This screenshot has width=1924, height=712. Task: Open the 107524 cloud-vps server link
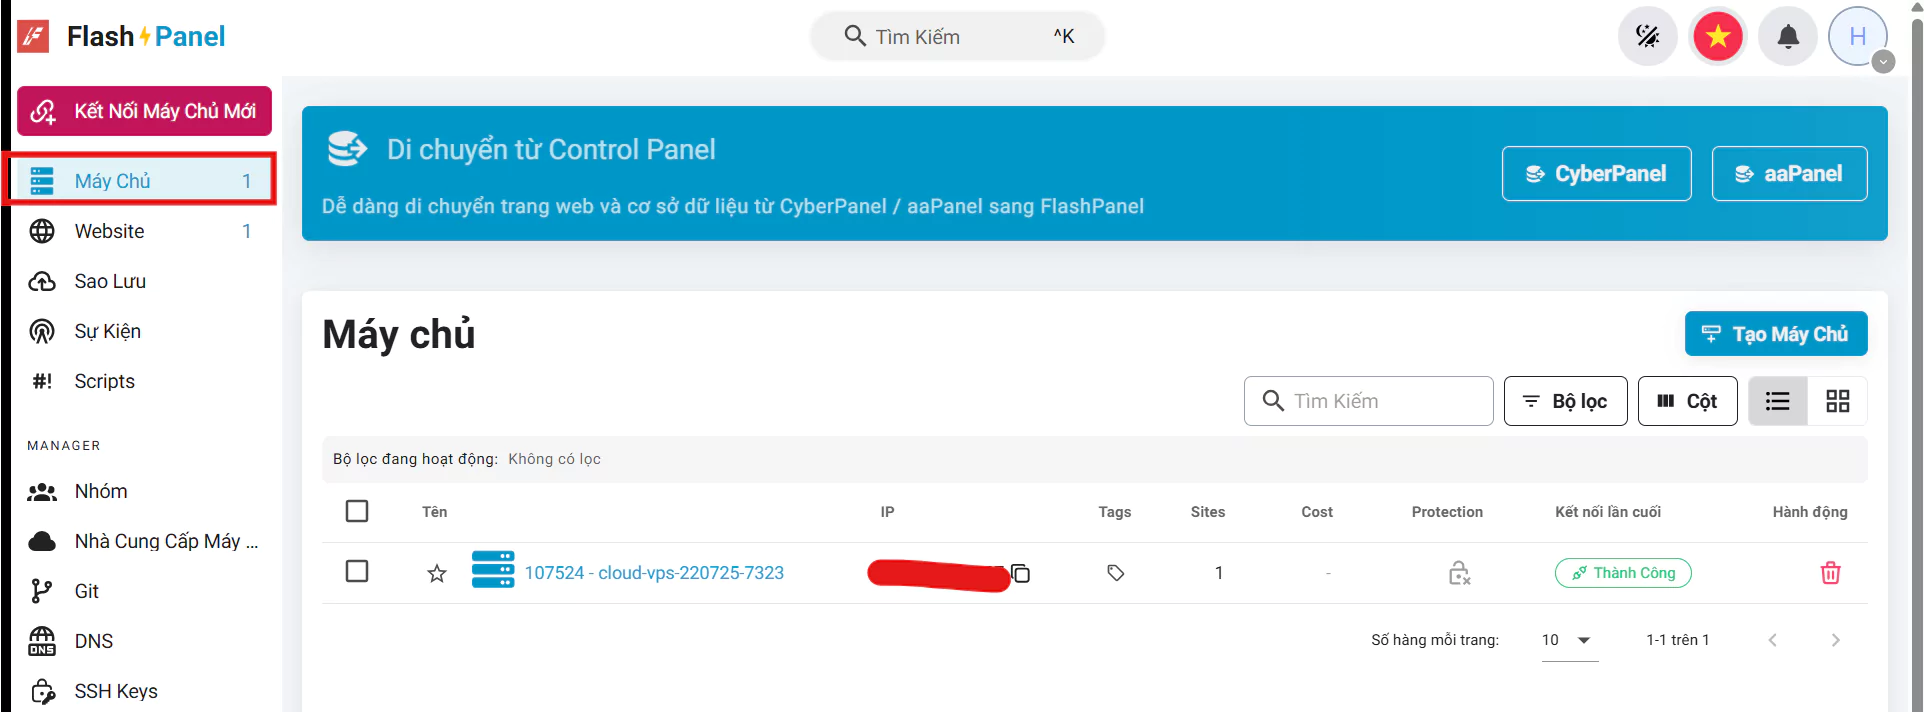pyautogui.click(x=654, y=573)
